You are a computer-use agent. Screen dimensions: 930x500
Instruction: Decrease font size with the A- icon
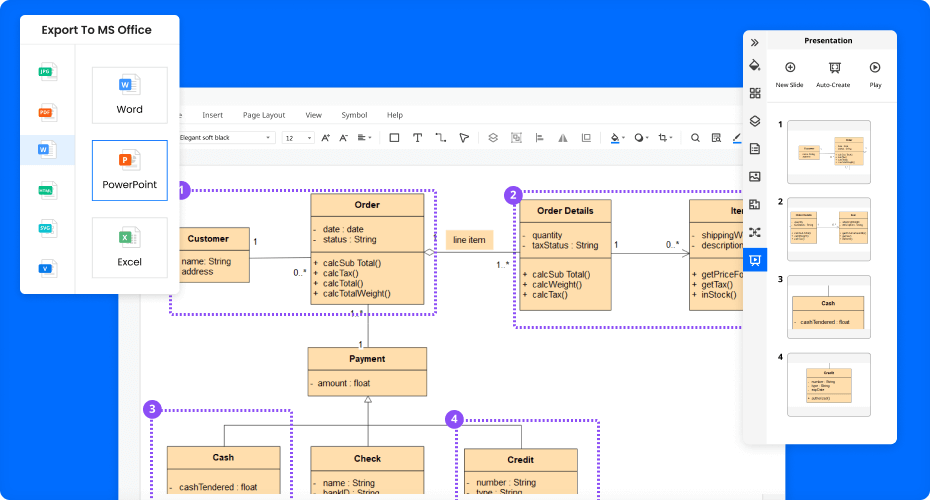coord(343,138)
